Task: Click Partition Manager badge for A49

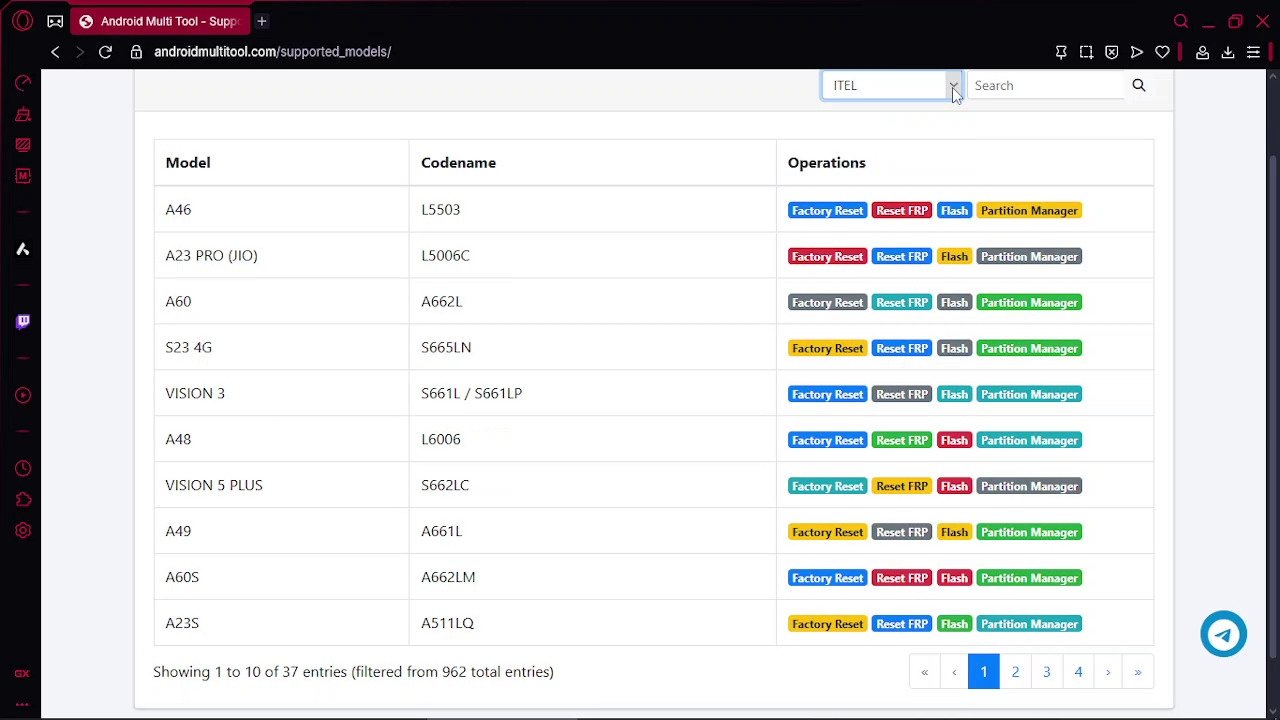Action: pyautogui.click(x=1029, y=532)
